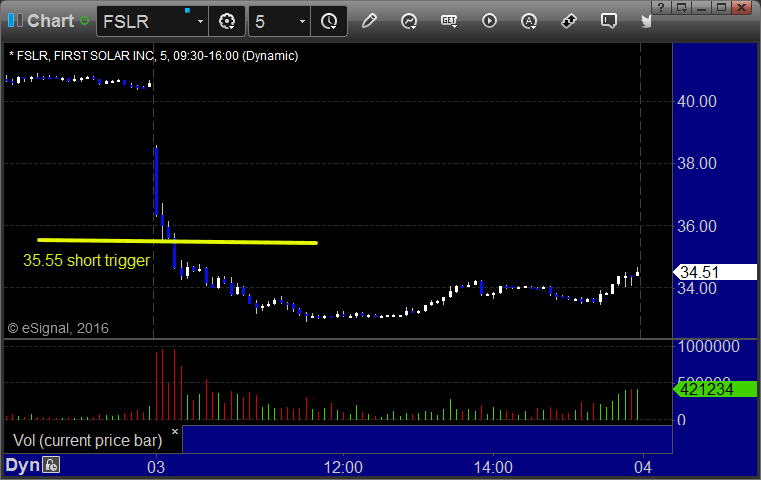
Task: Click the 1000000 volume axis label
Action: click(x=709, y=347)
